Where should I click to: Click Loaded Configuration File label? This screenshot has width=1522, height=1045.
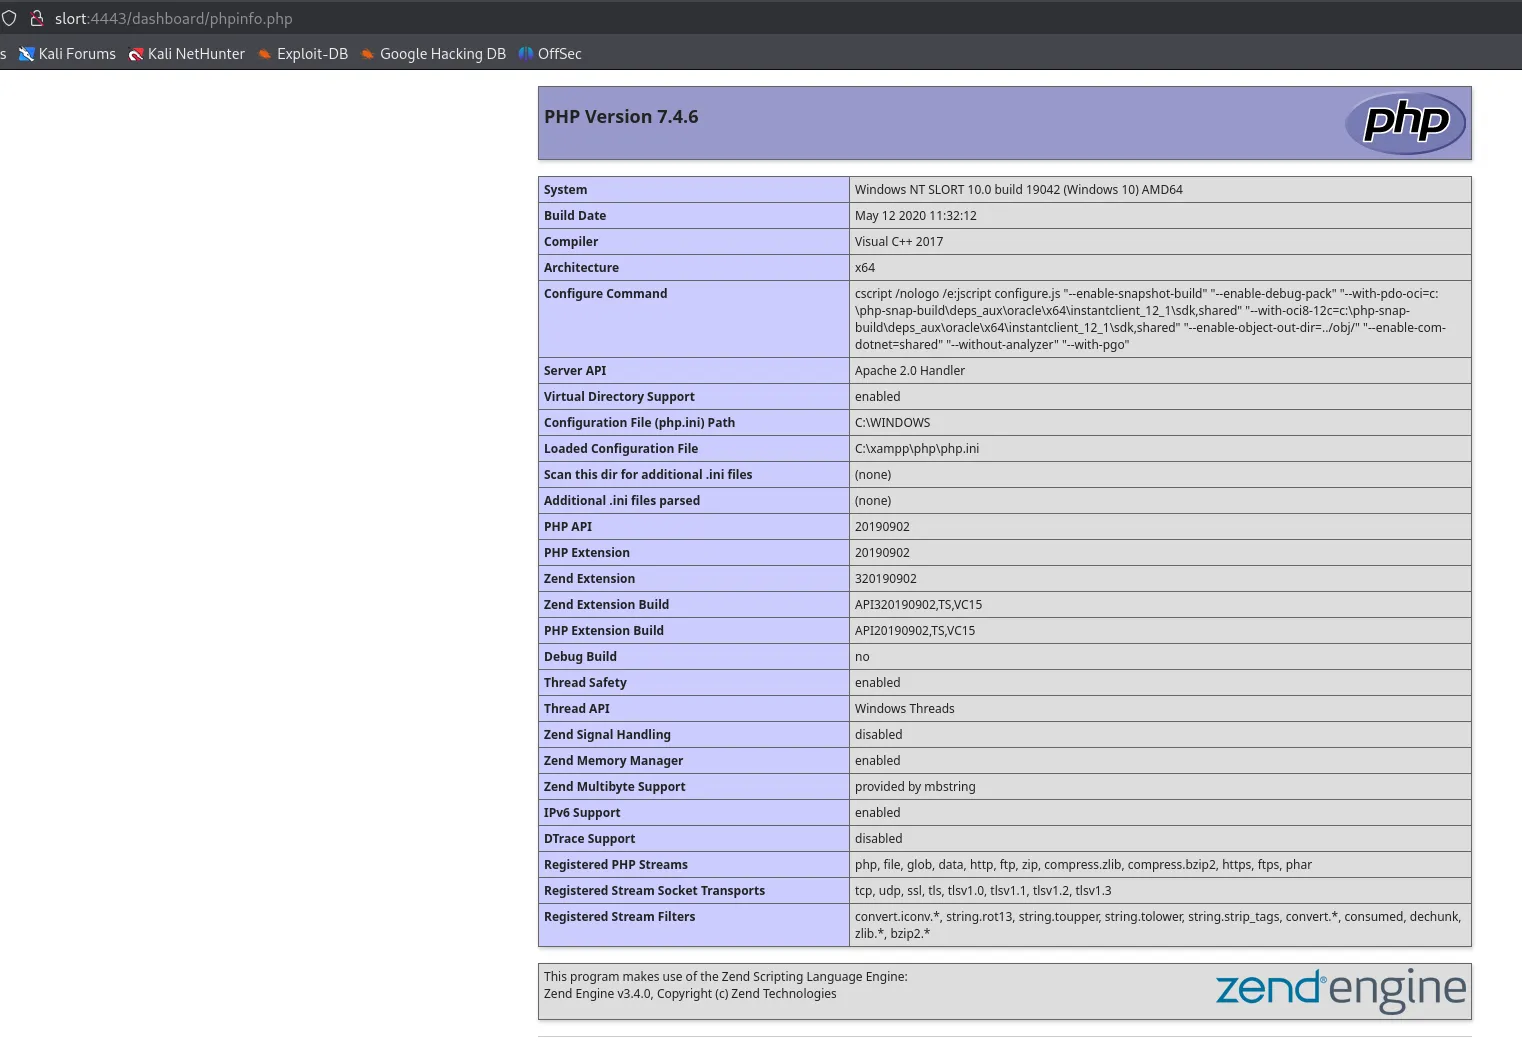click(x=621, y=449)
